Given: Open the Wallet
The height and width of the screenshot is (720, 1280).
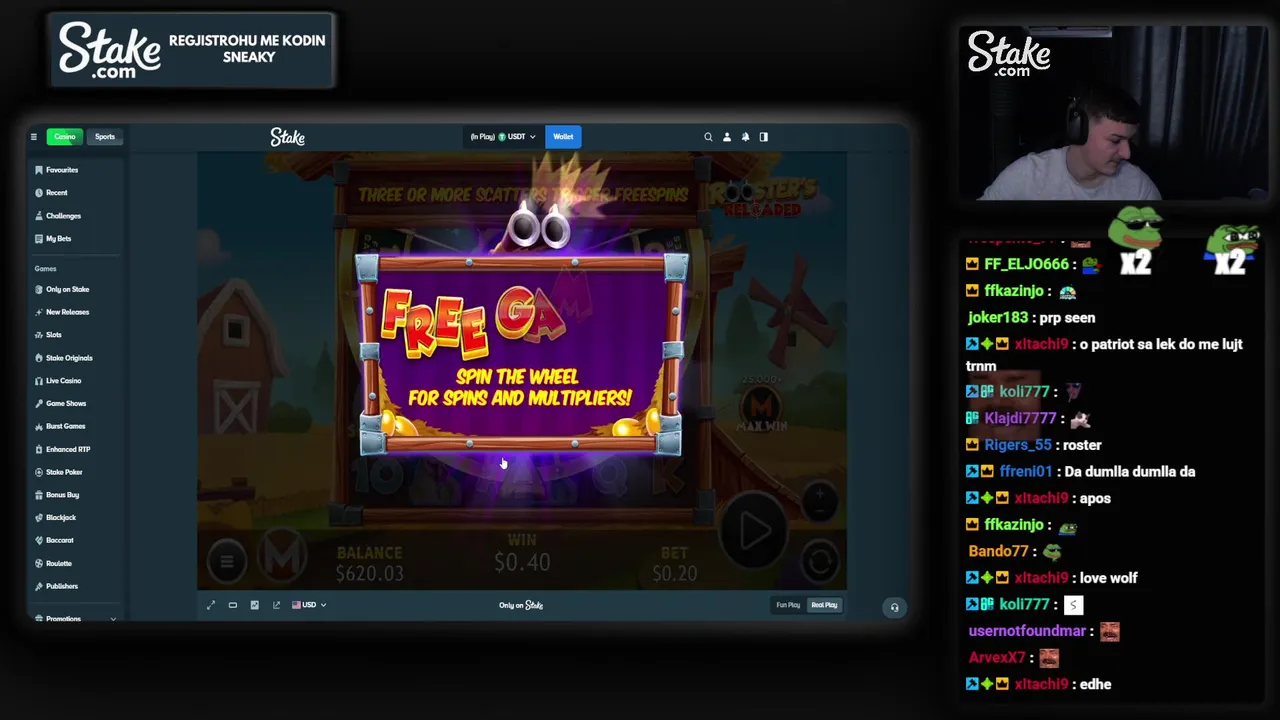Looking at the screenshot, I should [563, 137].
